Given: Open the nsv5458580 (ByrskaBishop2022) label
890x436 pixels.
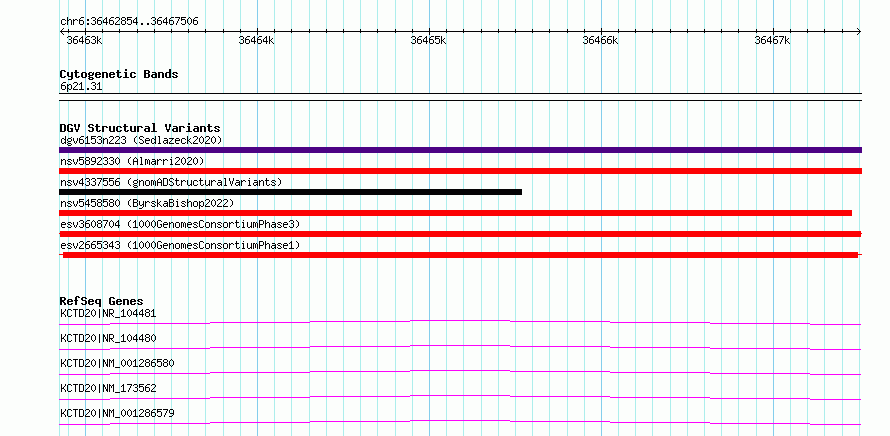Looking at the screenshot, I should point(147,203).
